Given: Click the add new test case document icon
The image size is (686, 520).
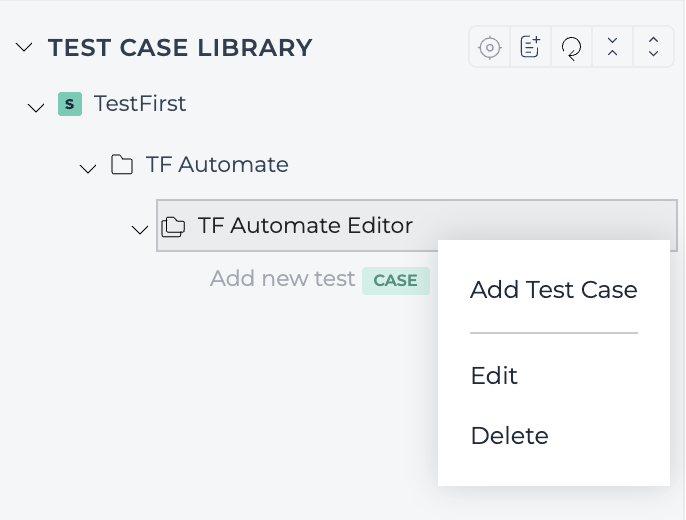Looking at the screenshot, I should [530, 47].
